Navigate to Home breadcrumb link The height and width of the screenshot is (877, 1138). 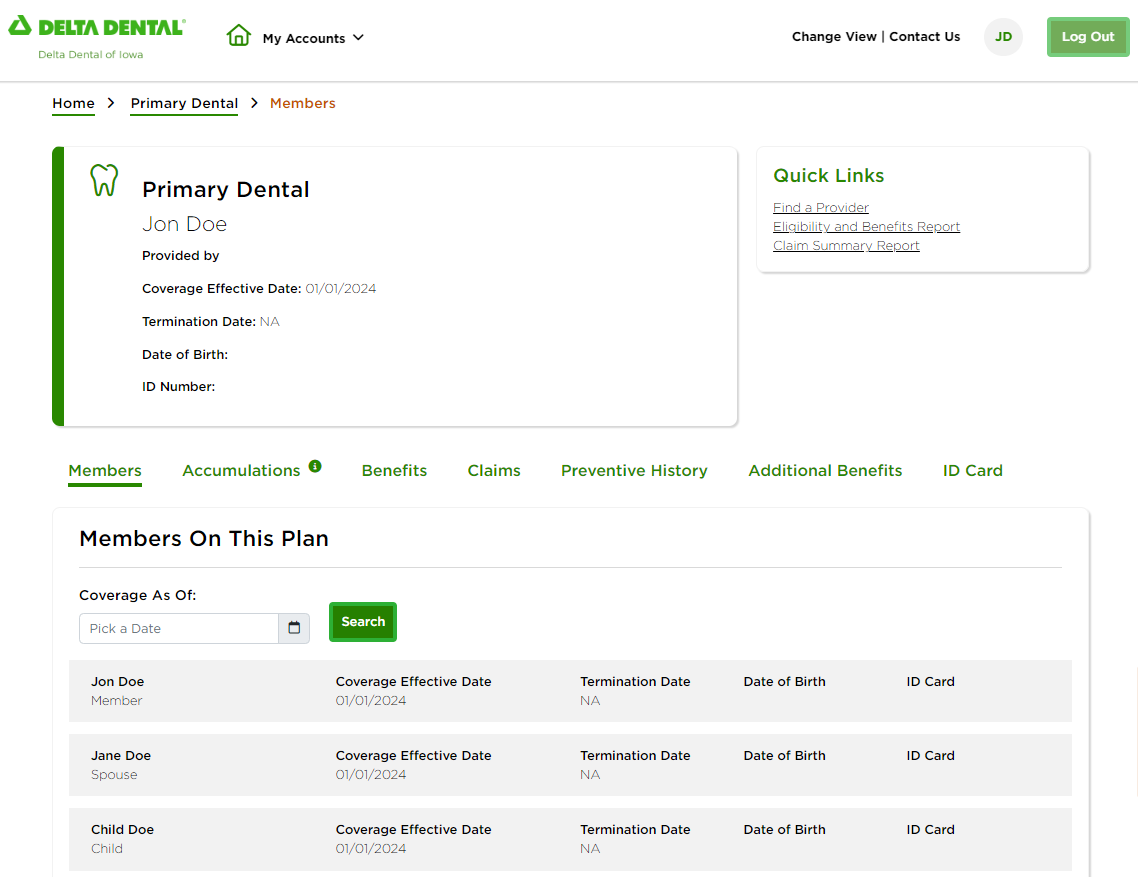pyautogui.click(x=73, y=103)
